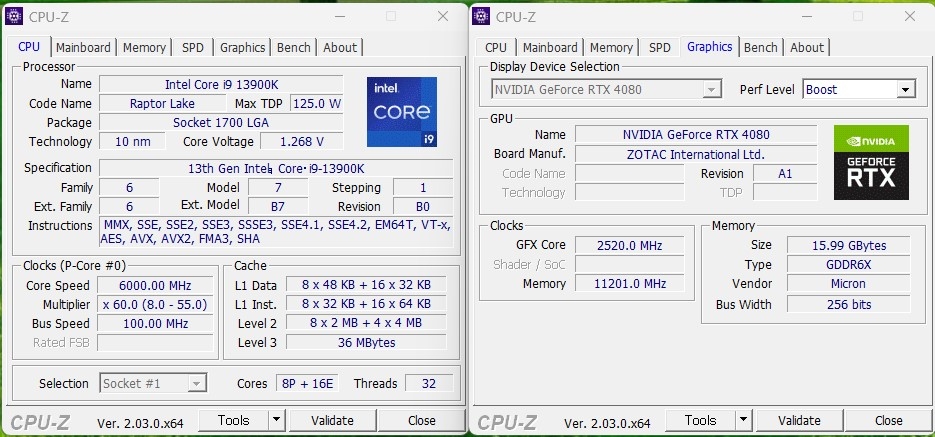Click the Intel Core i9 logo badge

pos(401,112)
